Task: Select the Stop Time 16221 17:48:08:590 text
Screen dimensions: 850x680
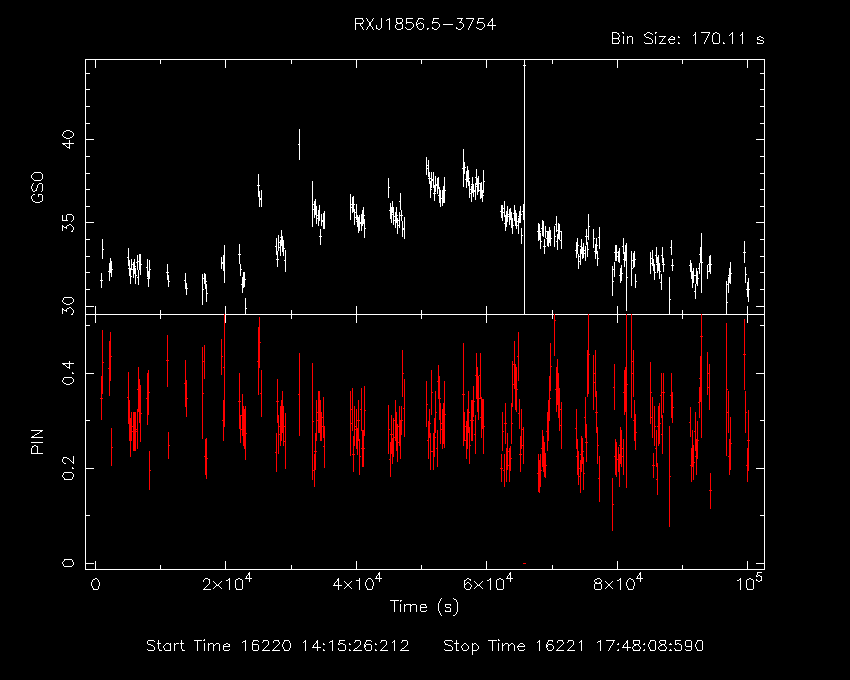Action: point(574,646)
